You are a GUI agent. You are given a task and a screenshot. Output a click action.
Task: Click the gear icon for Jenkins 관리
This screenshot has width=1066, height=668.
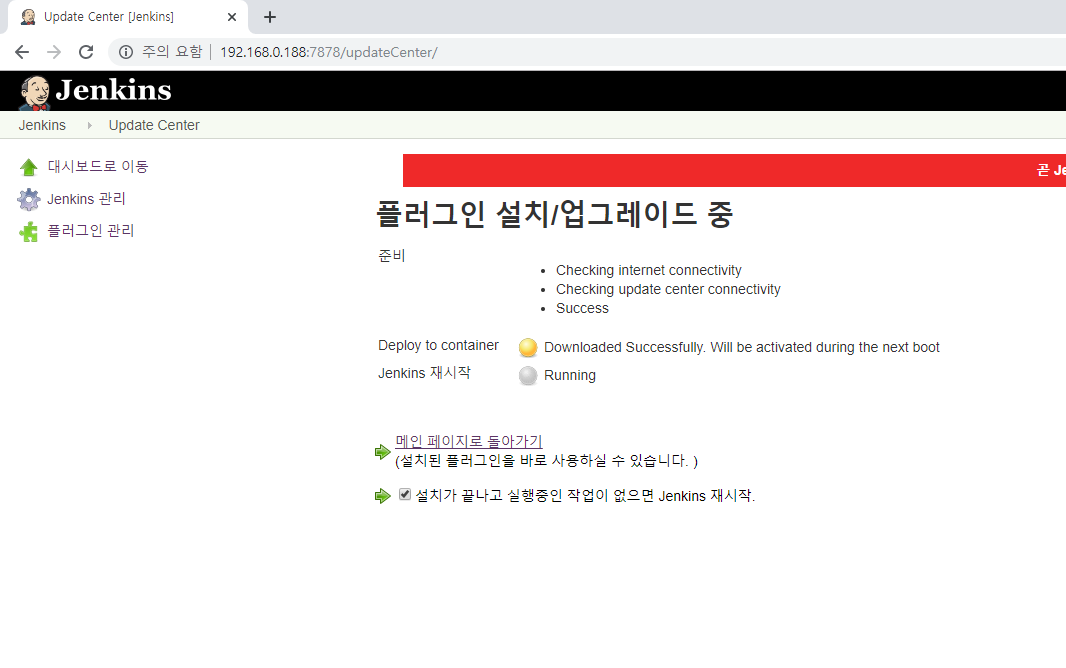(x=29, y=199)
